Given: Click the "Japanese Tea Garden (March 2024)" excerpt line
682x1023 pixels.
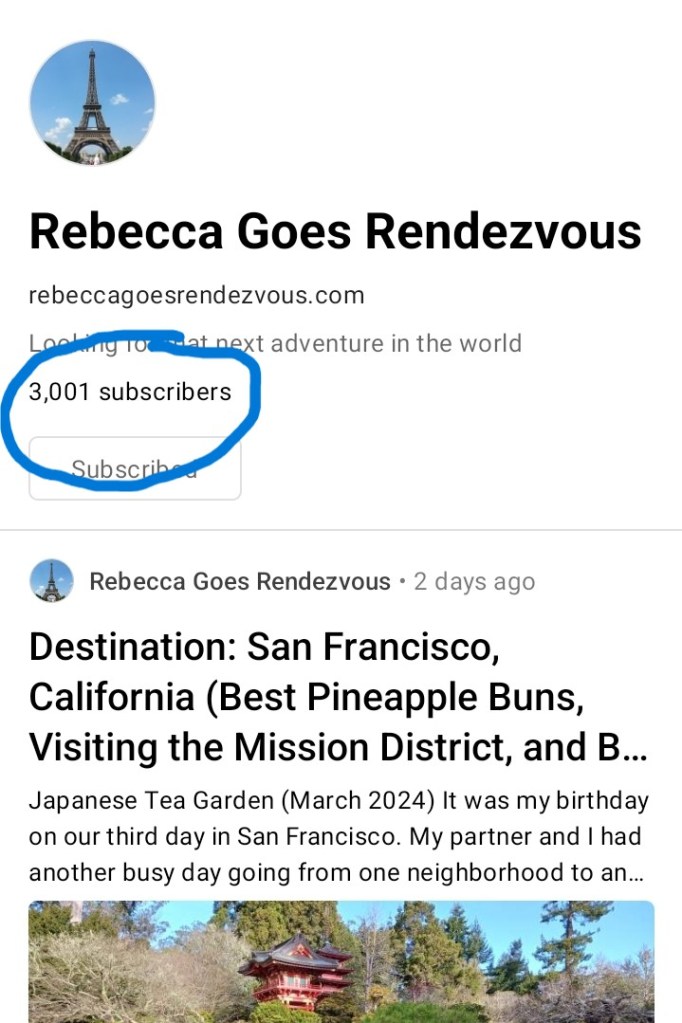Looking at the screenshot, I should coord(338,801).
